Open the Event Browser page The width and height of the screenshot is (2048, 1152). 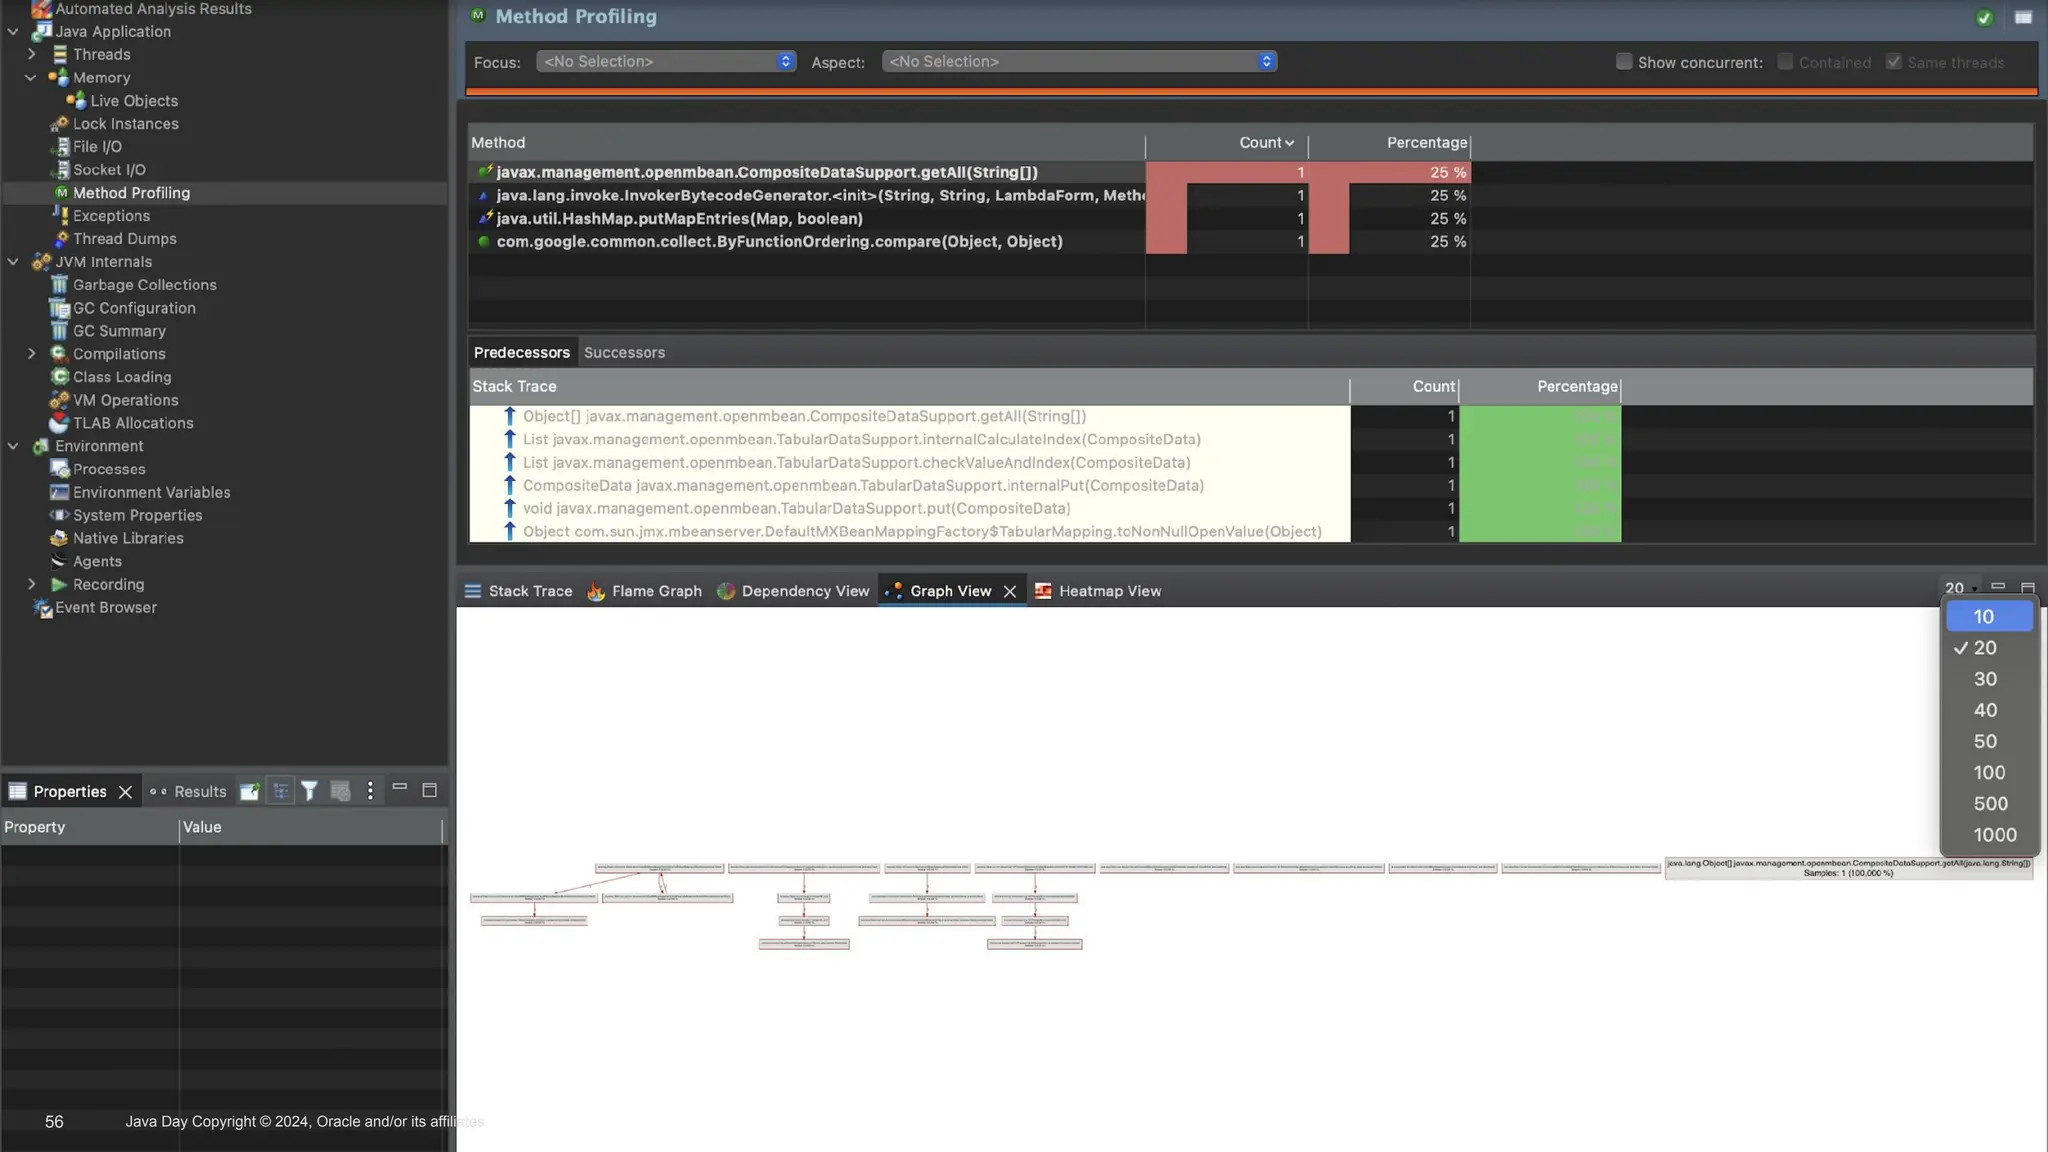point(105,608)
